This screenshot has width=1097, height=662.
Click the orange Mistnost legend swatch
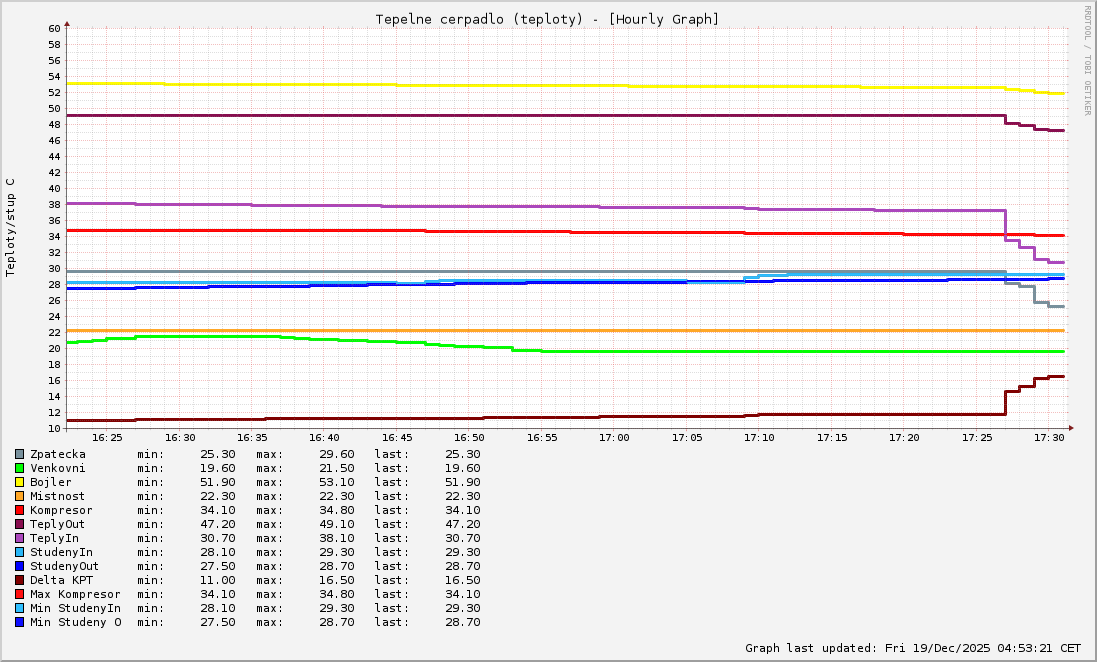19,496
